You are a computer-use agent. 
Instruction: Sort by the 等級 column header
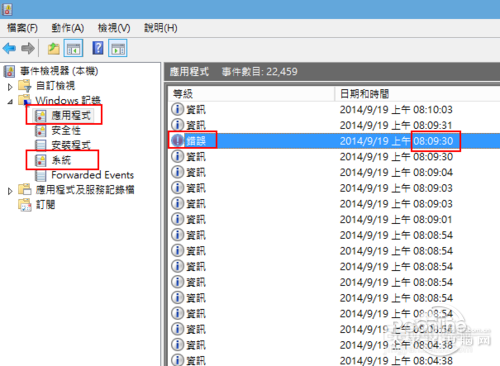(x=251, y=94)
